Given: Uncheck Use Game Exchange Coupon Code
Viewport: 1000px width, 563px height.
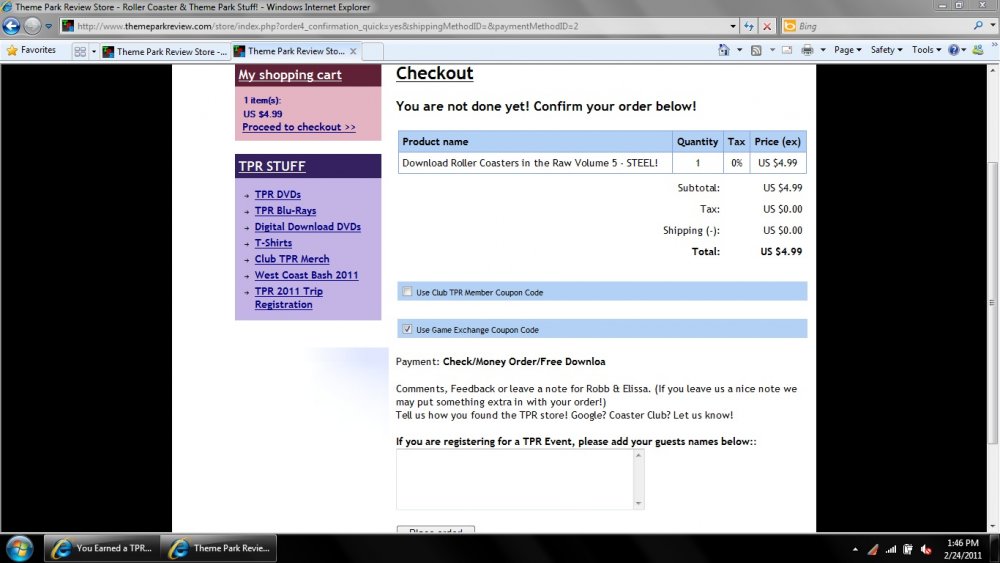Looking at the screenshot, I should tap(407, 329).
